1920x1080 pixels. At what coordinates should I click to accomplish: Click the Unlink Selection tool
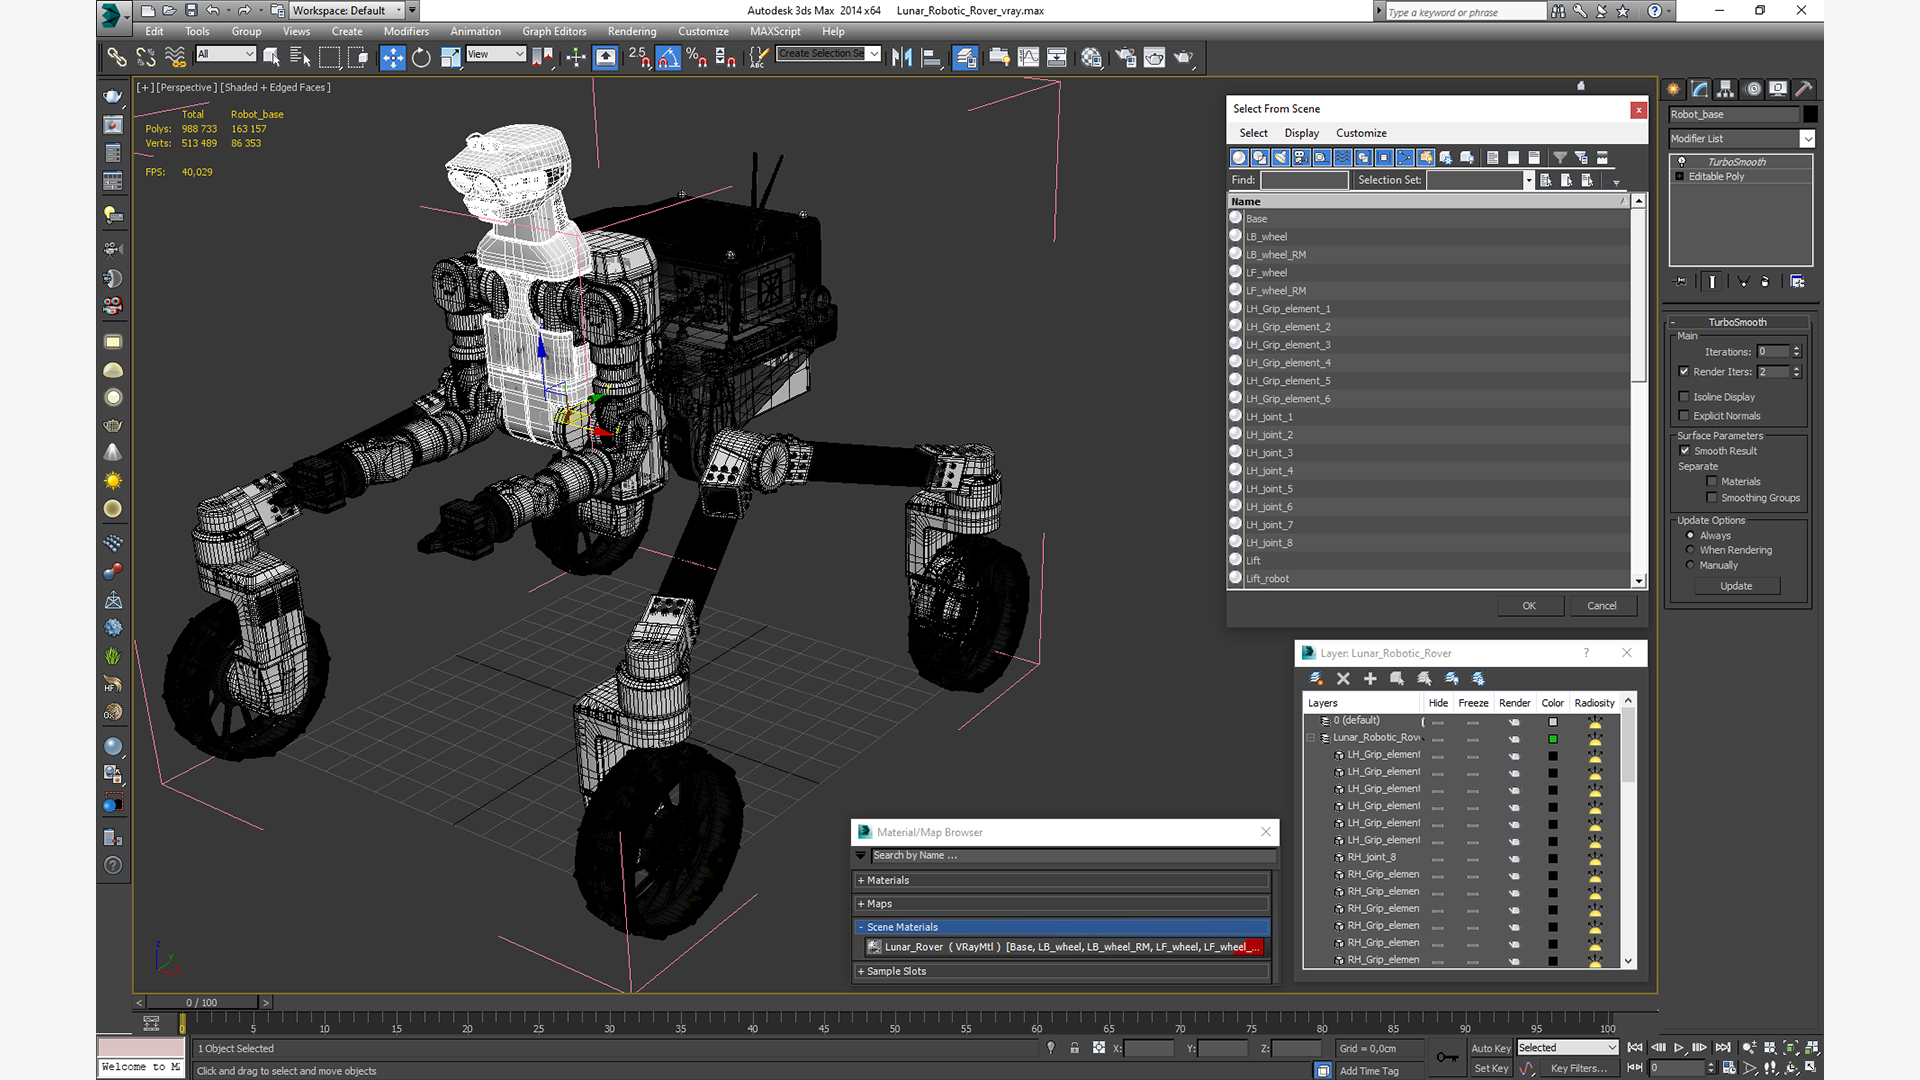pos(146,57)
